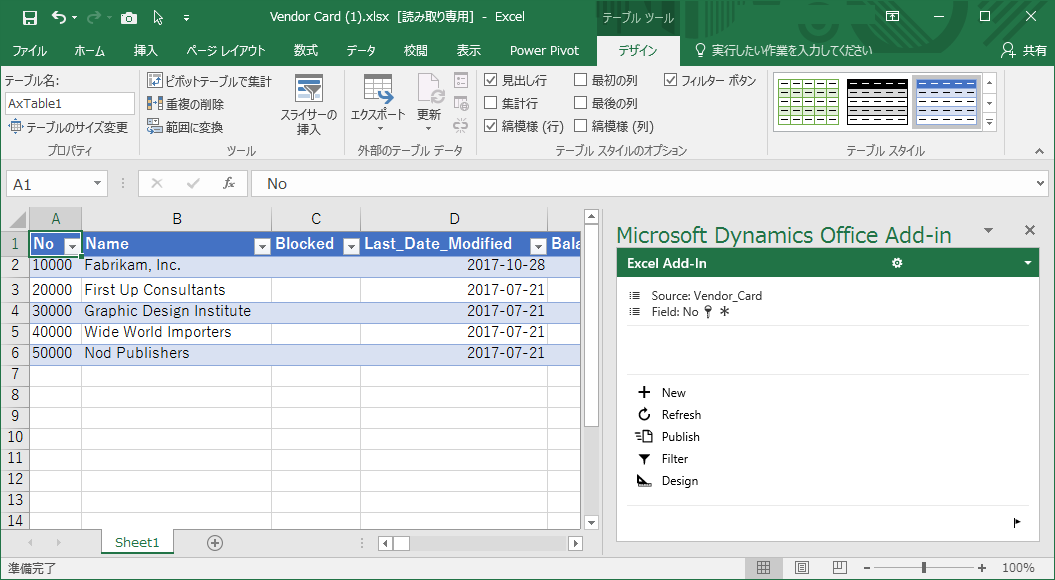Convert to range (範囲に変換)
1055x580 pixels.
[x=185, y=127]
